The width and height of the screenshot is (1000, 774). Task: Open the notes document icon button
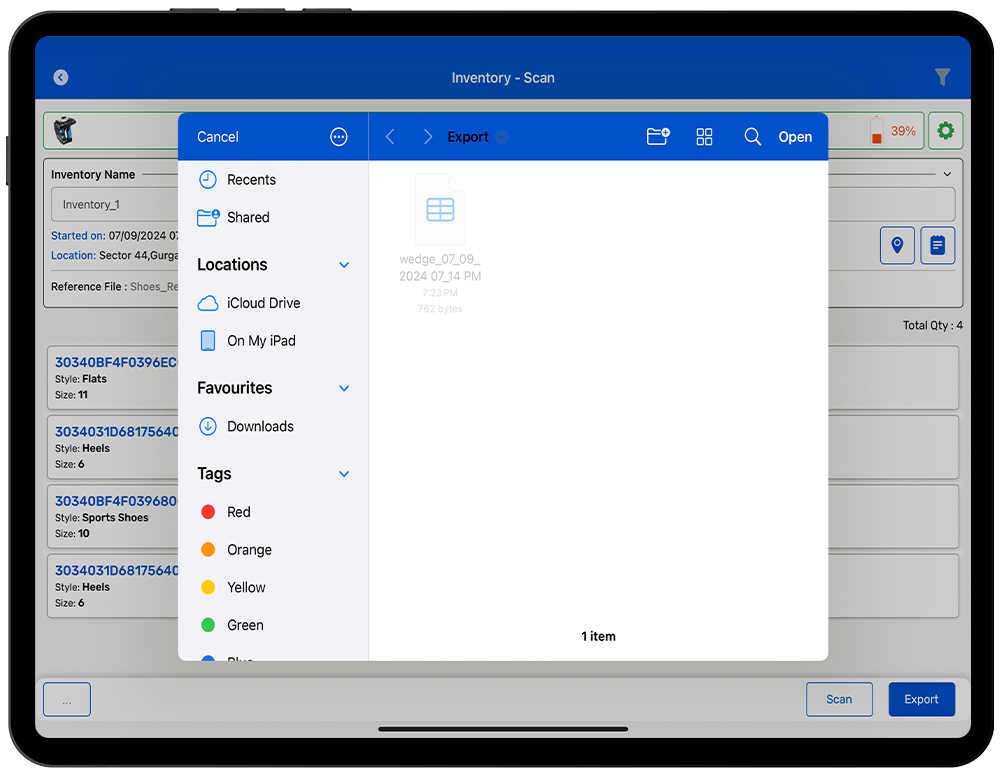937,245
